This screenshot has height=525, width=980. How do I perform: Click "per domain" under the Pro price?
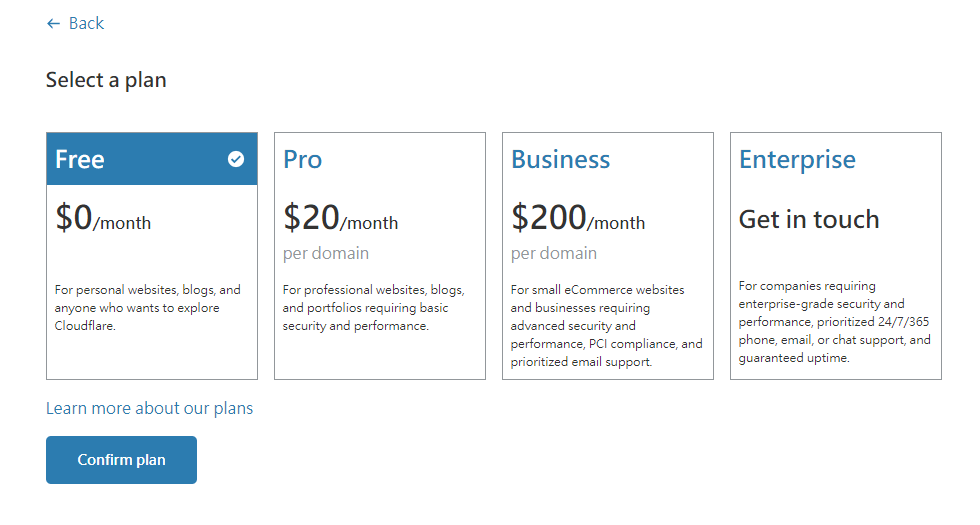pyautogui.click(x=326, y=253)
